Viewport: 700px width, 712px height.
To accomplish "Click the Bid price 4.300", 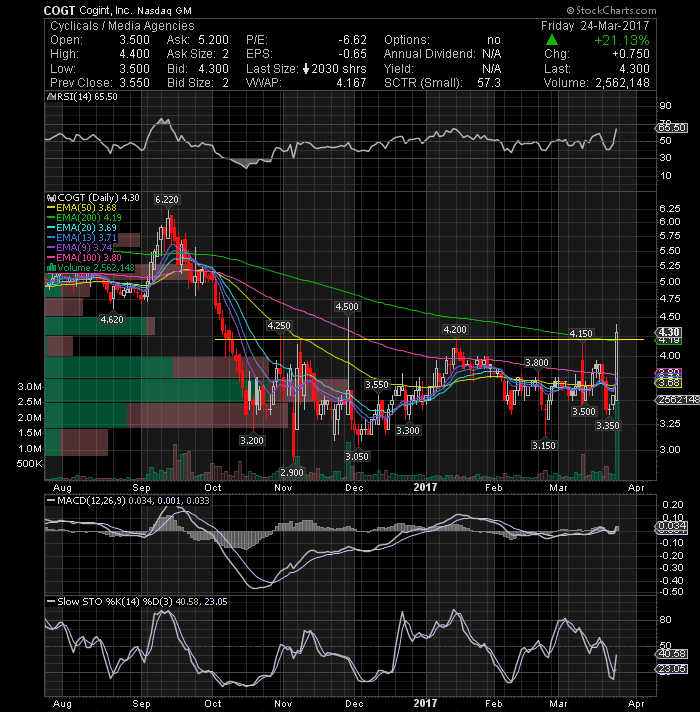I will click(213, 69).
